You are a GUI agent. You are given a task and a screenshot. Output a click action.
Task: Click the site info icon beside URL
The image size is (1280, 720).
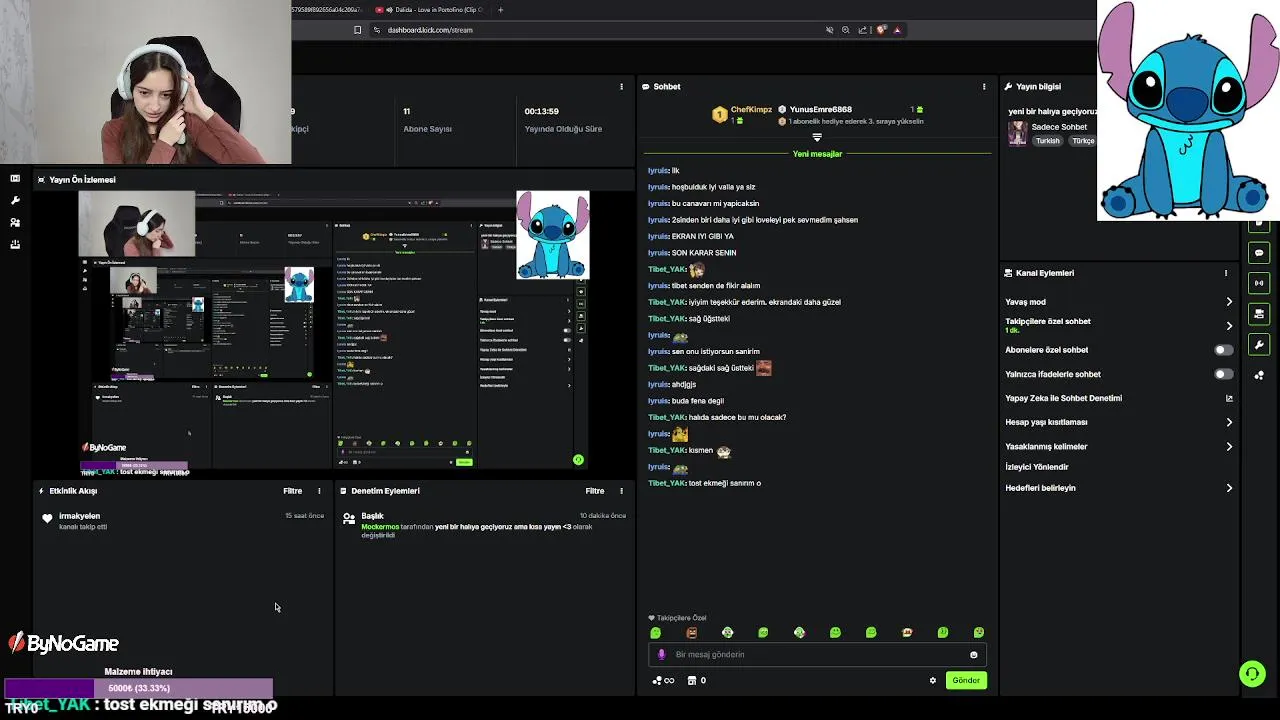377,30
